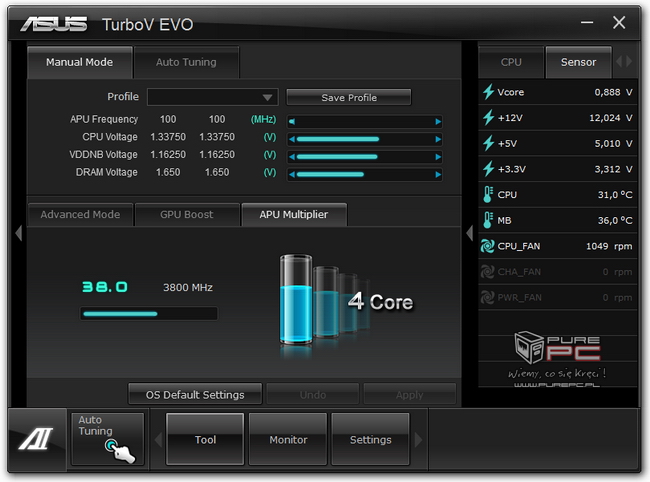The height and width of the screenshot is (482, 650).
Task: Decrease DRAM Voltage with left arrow
Action: (x=292, y=174)
